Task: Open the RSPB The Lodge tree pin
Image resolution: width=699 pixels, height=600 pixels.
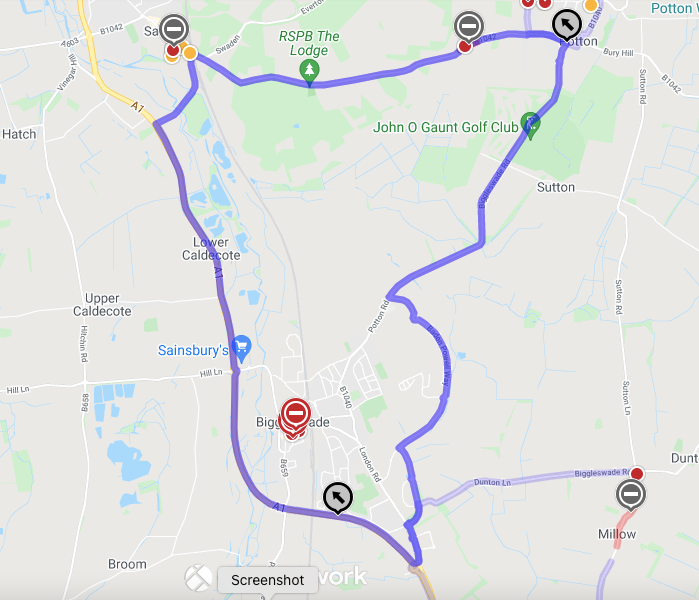Action: pyautogui.click(x=309, y=73)
